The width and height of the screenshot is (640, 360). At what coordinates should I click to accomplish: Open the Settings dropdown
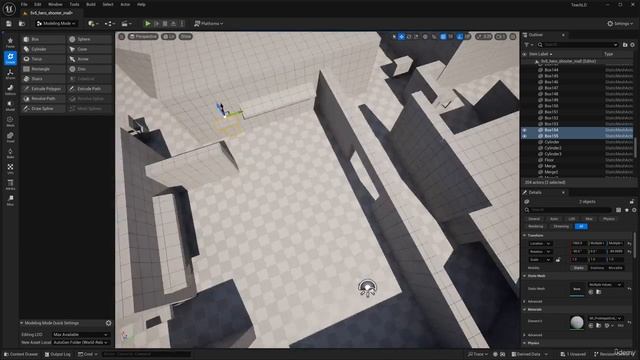point(620,24)
